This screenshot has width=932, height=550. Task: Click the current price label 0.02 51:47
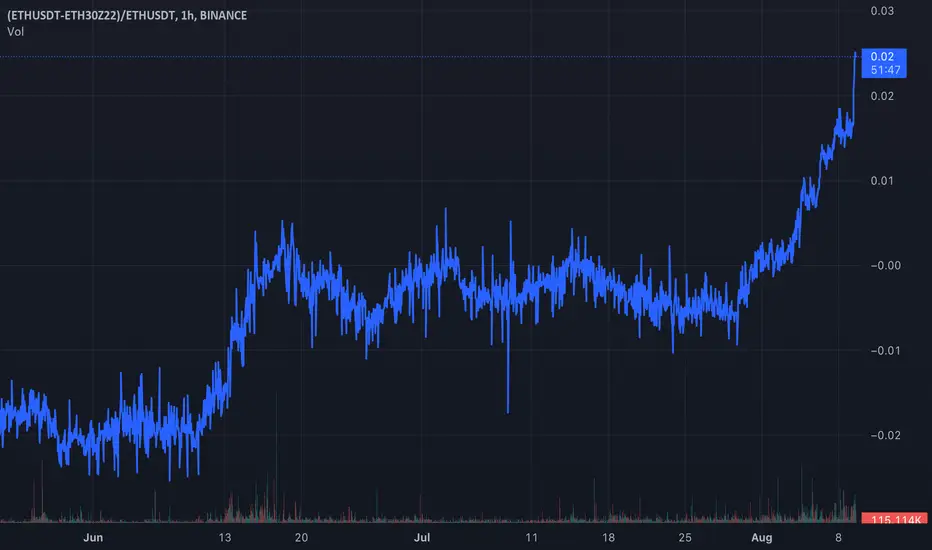tap(884, 63)
